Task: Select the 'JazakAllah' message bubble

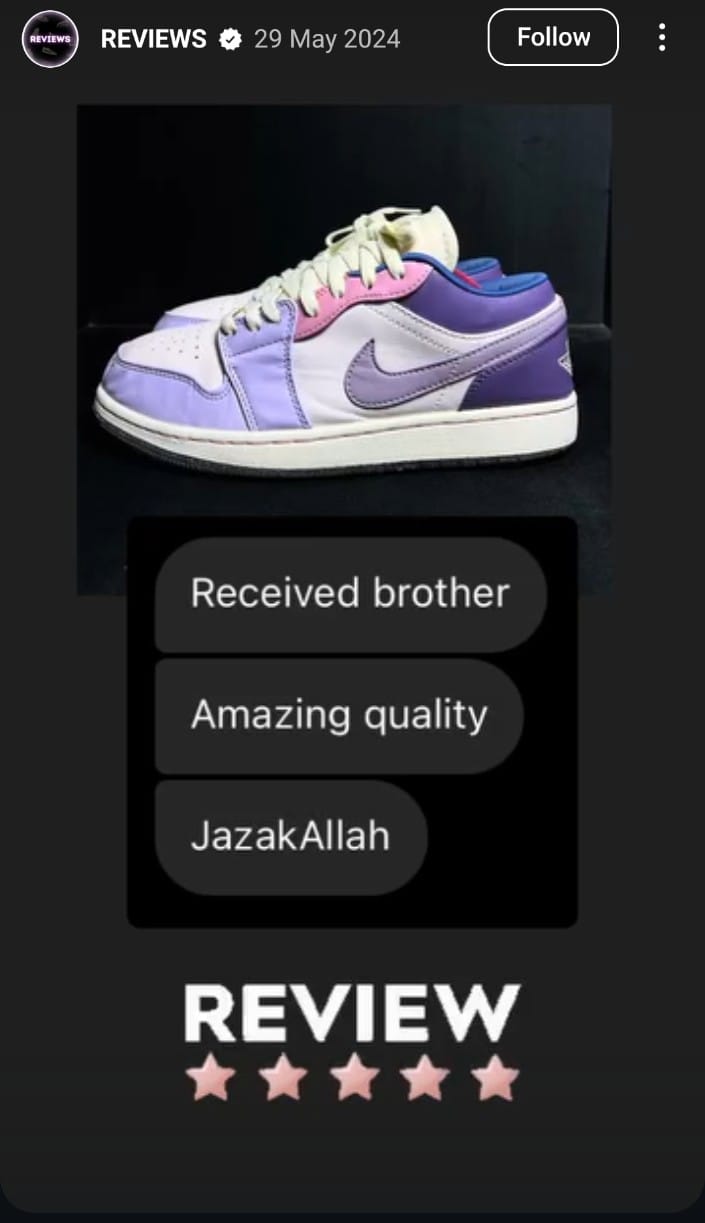Action: (x=291, y=837)
